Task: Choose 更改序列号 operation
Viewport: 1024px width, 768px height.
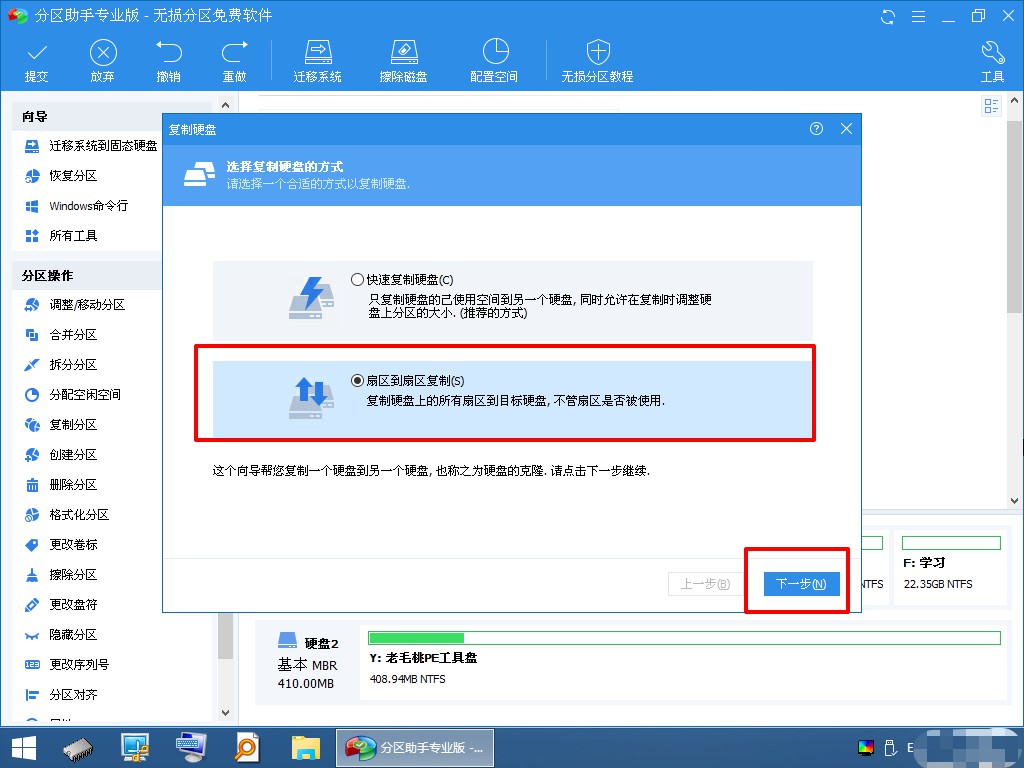Action: [67, 665]
